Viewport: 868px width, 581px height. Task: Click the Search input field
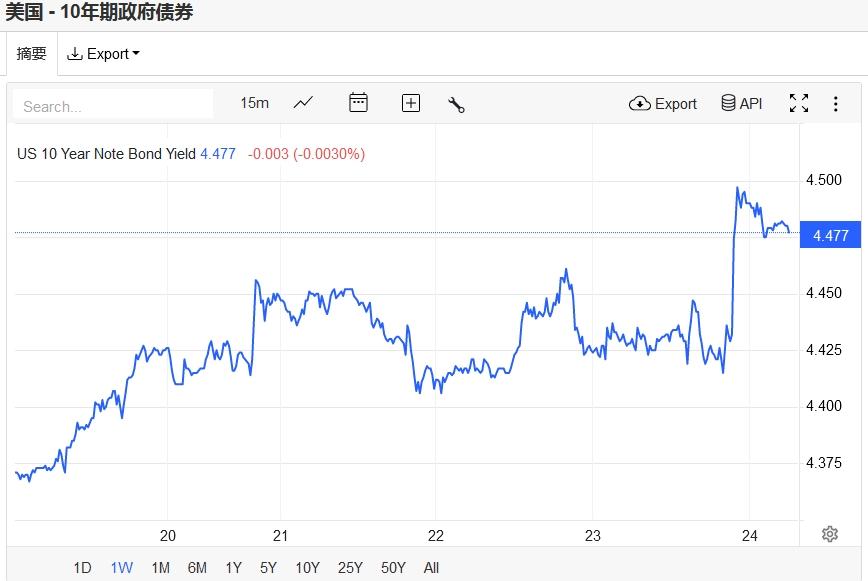tap(114, 106)
